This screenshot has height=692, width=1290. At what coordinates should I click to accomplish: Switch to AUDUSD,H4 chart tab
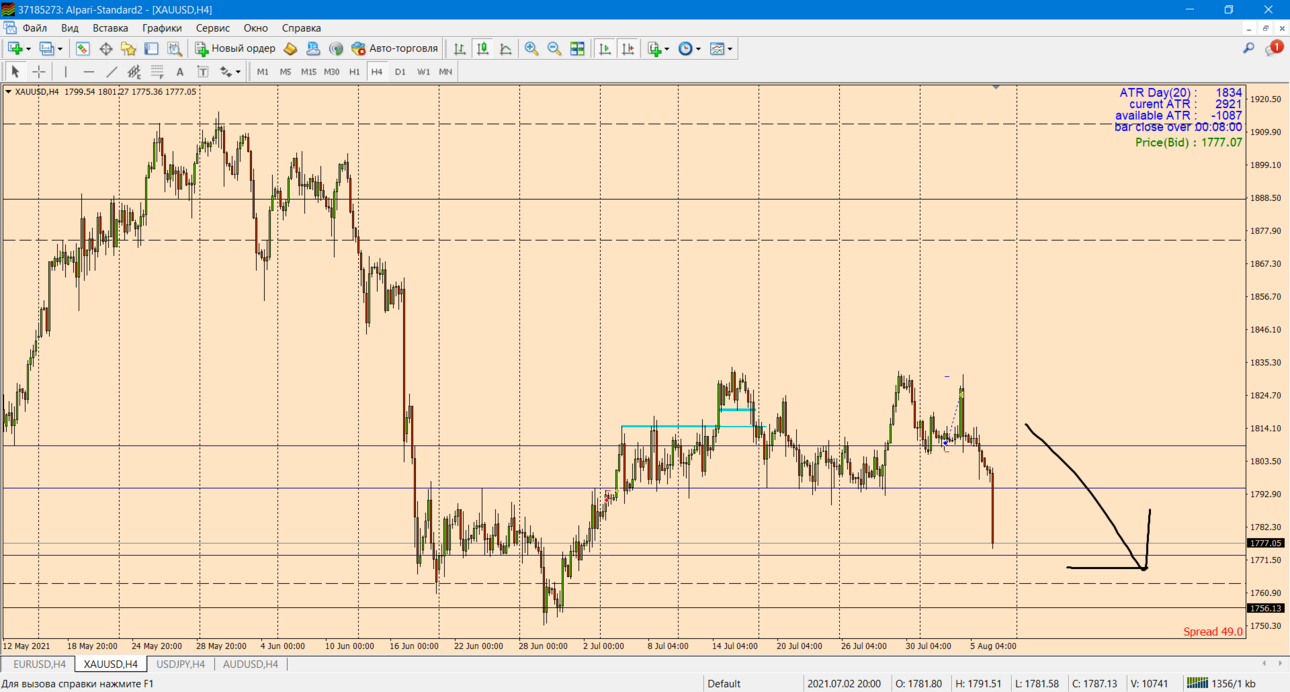pos(250,664)
